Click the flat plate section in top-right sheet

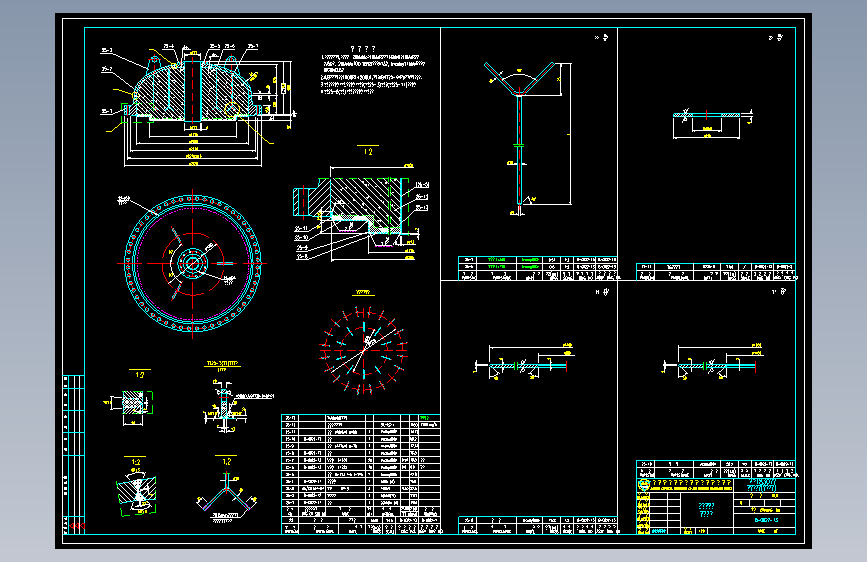pos(712,124)
